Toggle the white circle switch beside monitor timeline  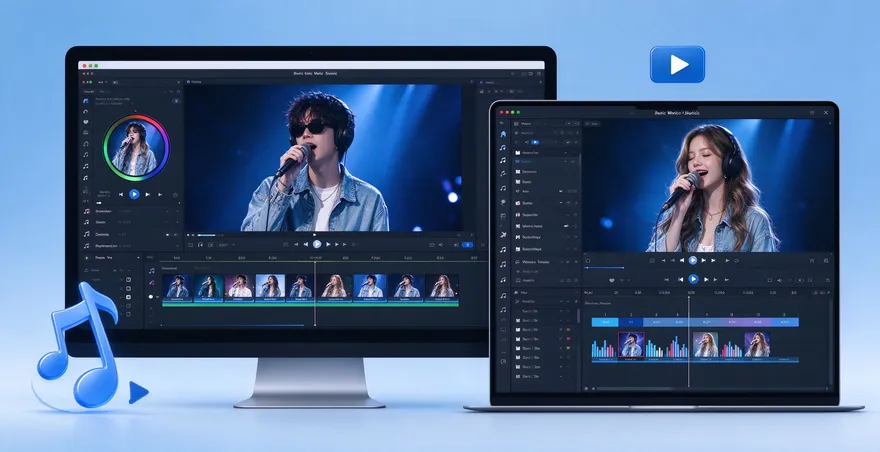click(152, 296)
